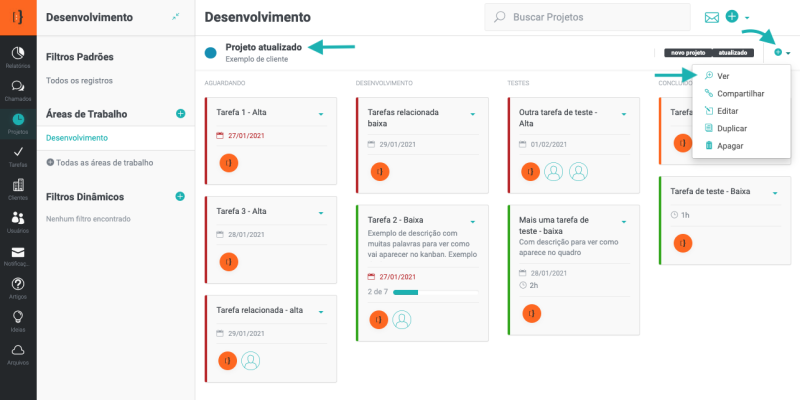Expand the Tarefa de teste - Baixa dropdown
The image size is (800, 400).
pyautogui.click(x=774, y=192)
